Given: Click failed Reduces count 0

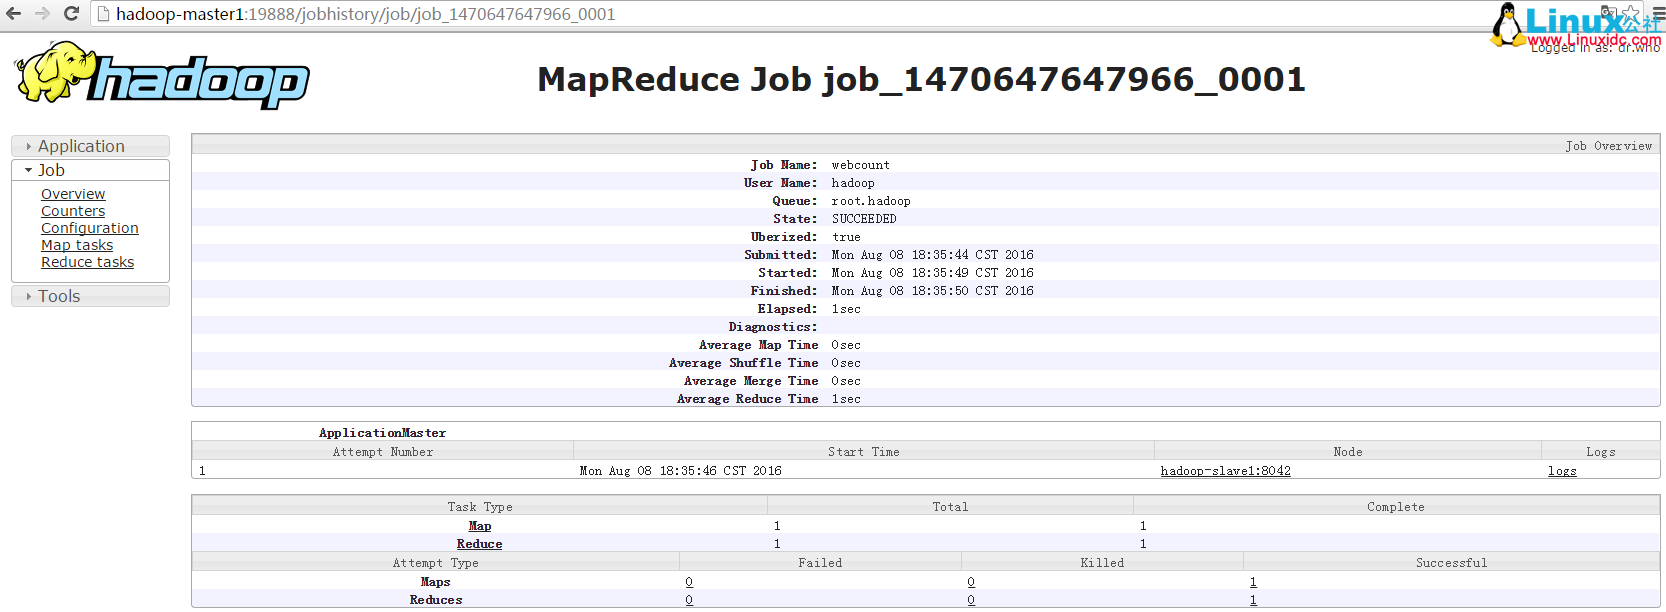Looking at the screenshot, I should pos(689,600).
